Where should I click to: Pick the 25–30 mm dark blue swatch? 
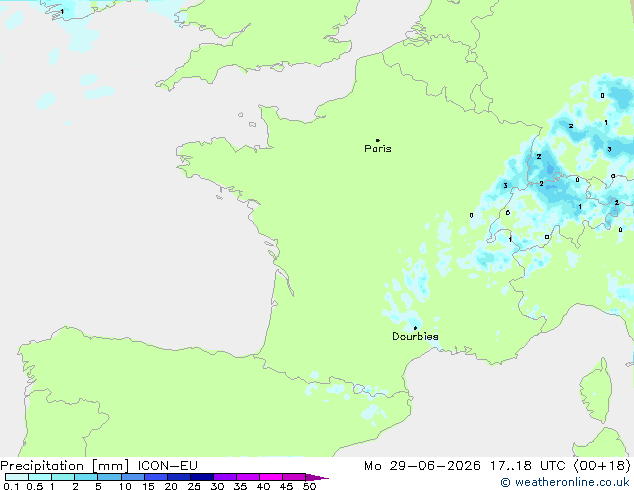click(202, 477)
